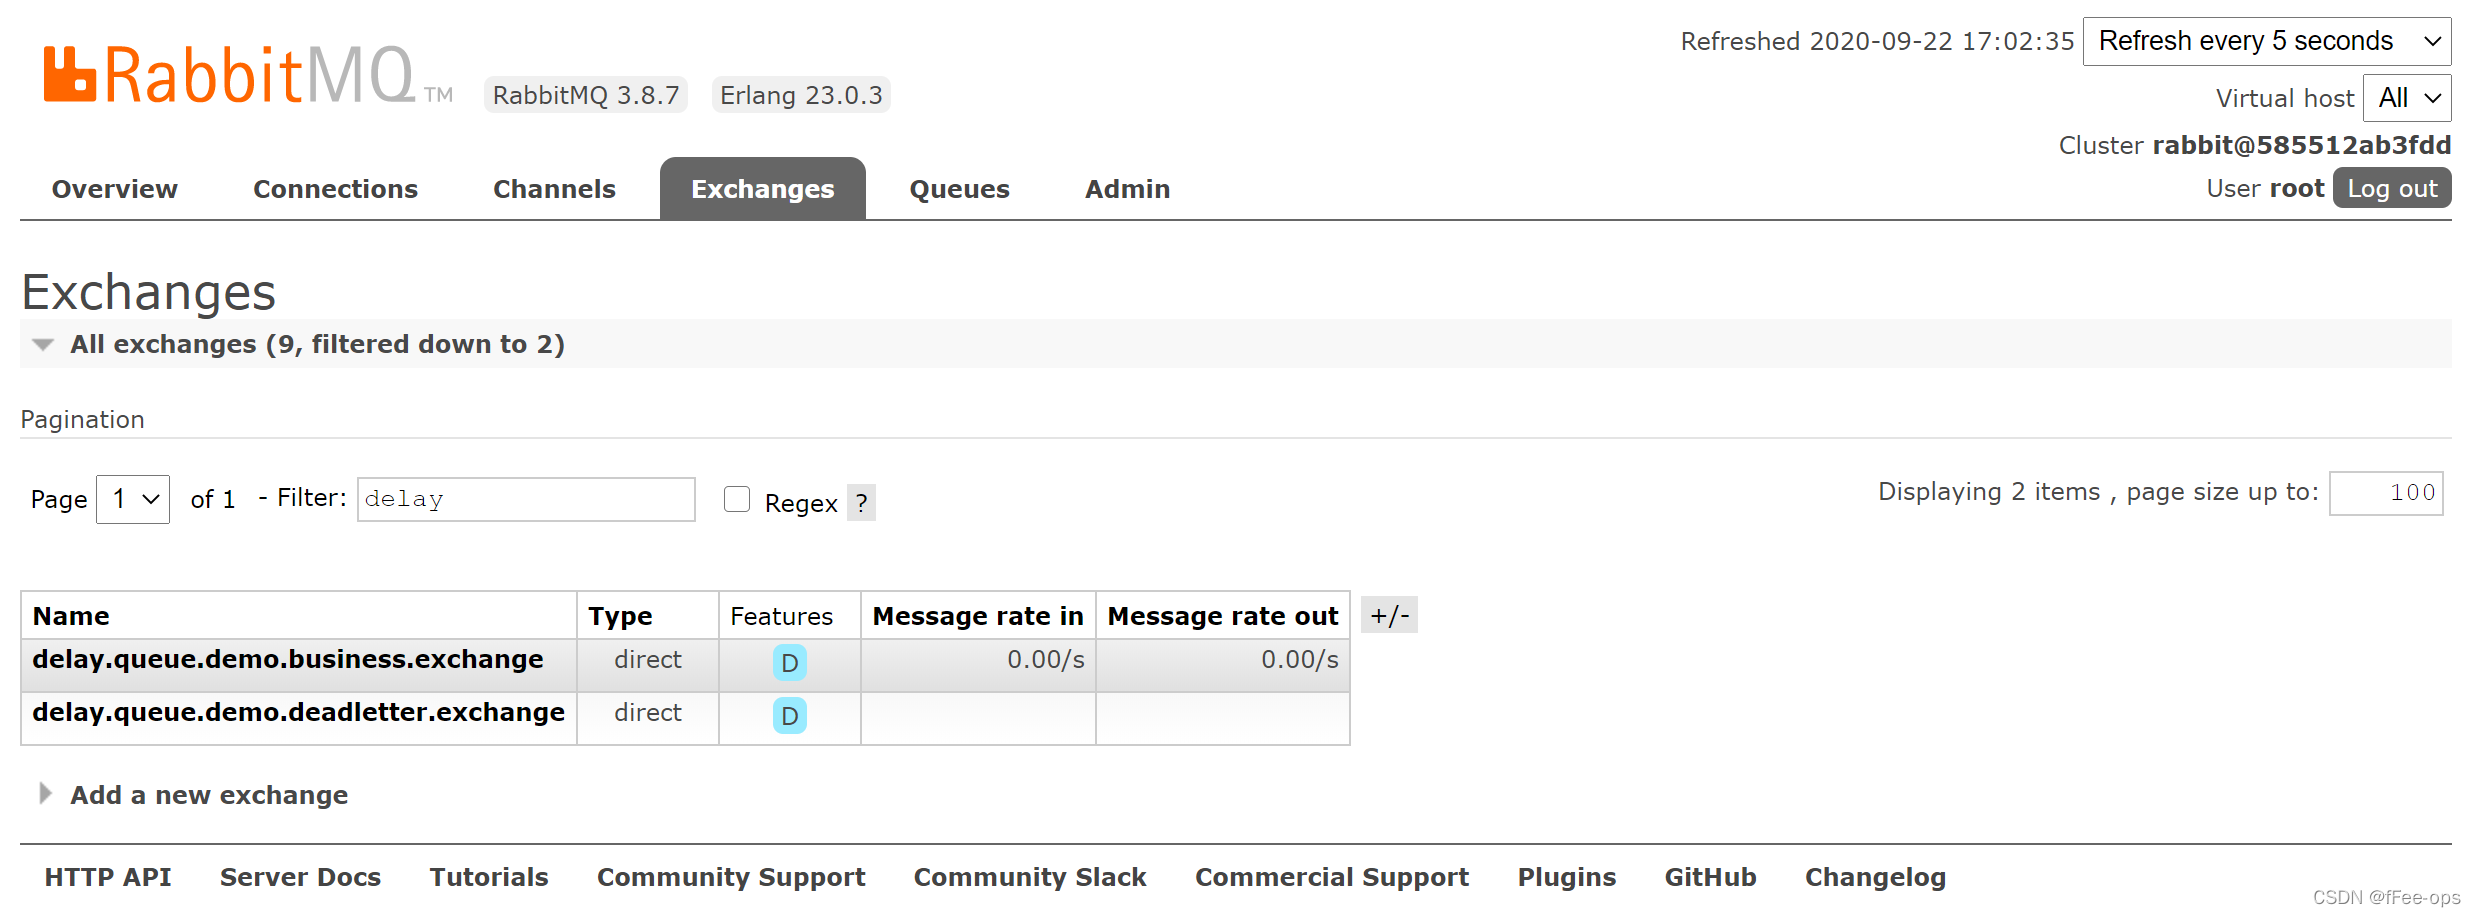Click the direct type of deadletter.exchange
2476x917 pixels.
click(647, 712)
